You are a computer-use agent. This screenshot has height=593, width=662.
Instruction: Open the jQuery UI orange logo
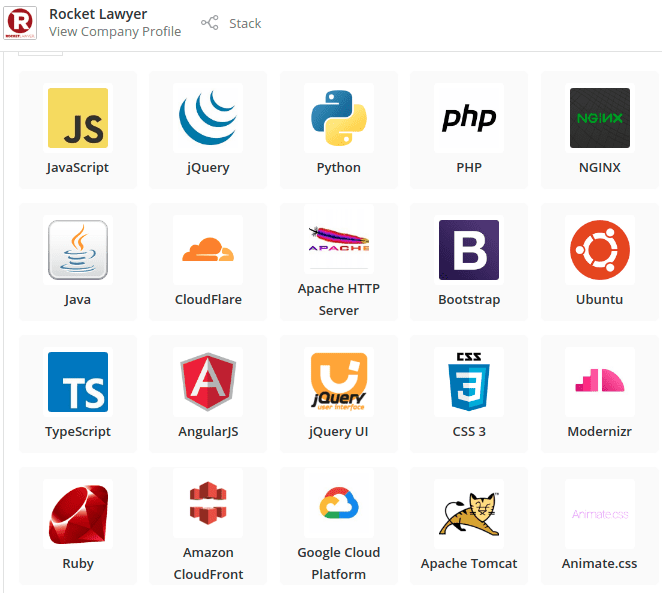(339, 382)
